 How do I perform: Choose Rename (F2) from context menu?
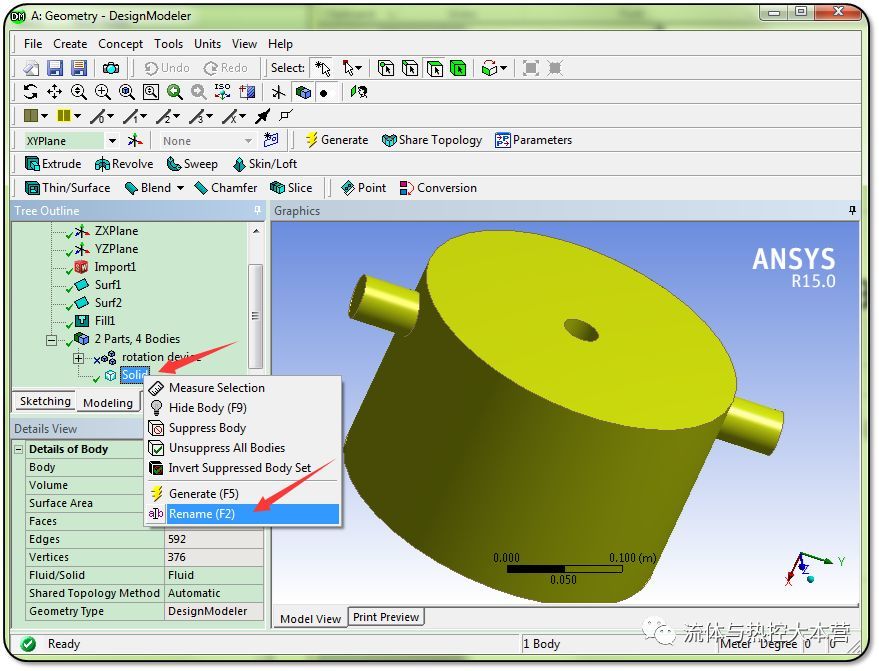243,514
